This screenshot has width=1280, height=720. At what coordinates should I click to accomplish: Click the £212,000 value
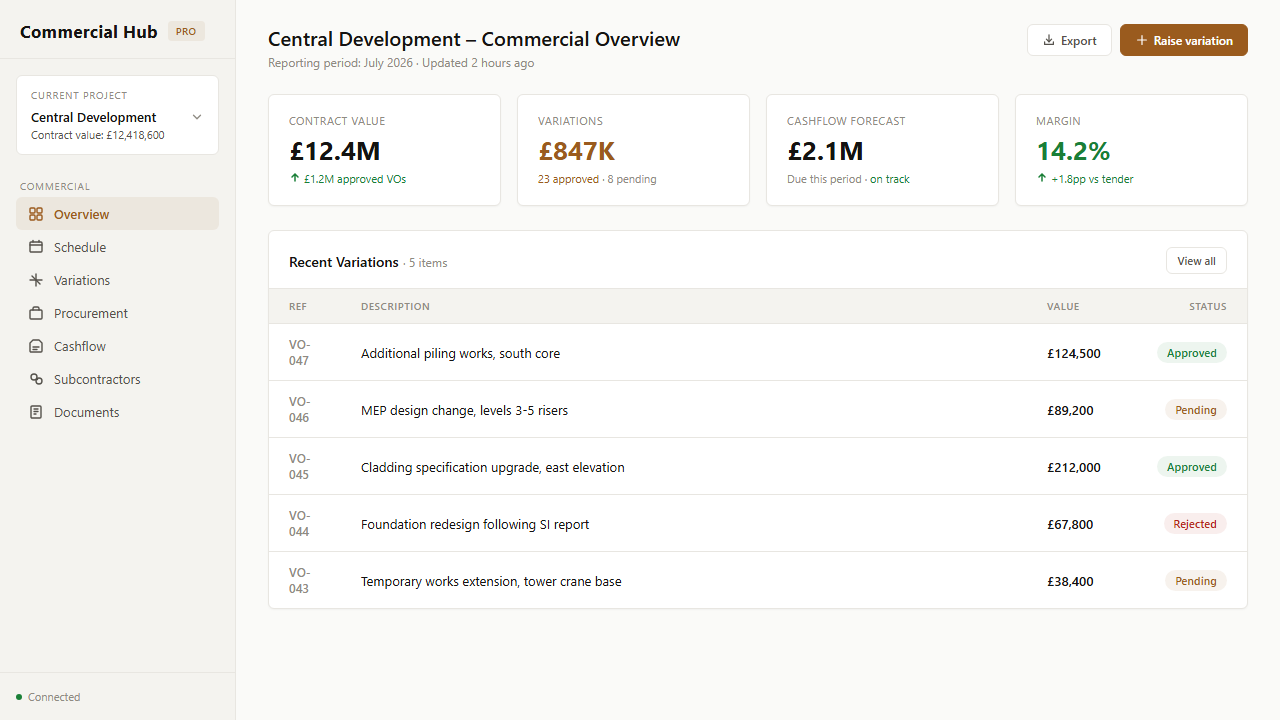coord(1074,467)
